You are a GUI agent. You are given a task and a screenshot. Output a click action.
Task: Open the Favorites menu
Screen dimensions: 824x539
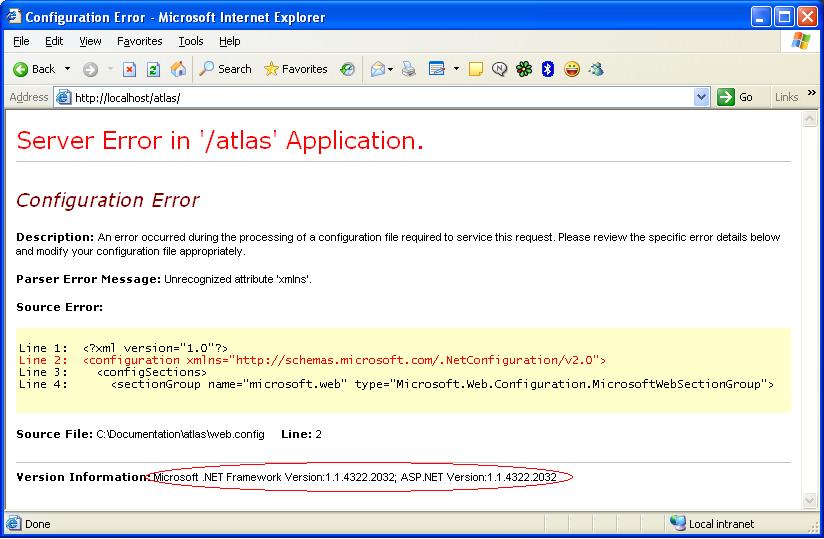(139, 41)
